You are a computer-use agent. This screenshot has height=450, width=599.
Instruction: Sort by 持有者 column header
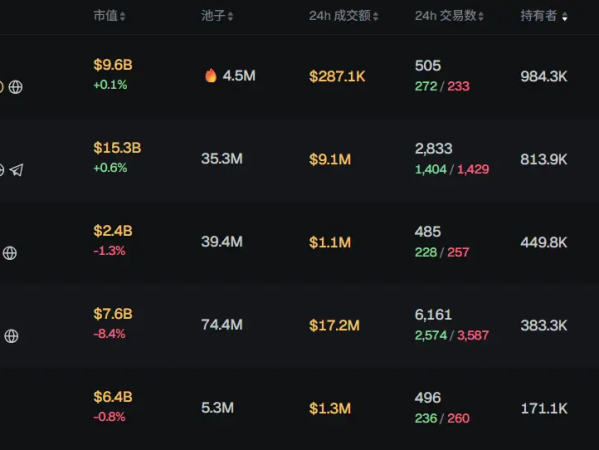pyautogui.click(x=544, y=16)
